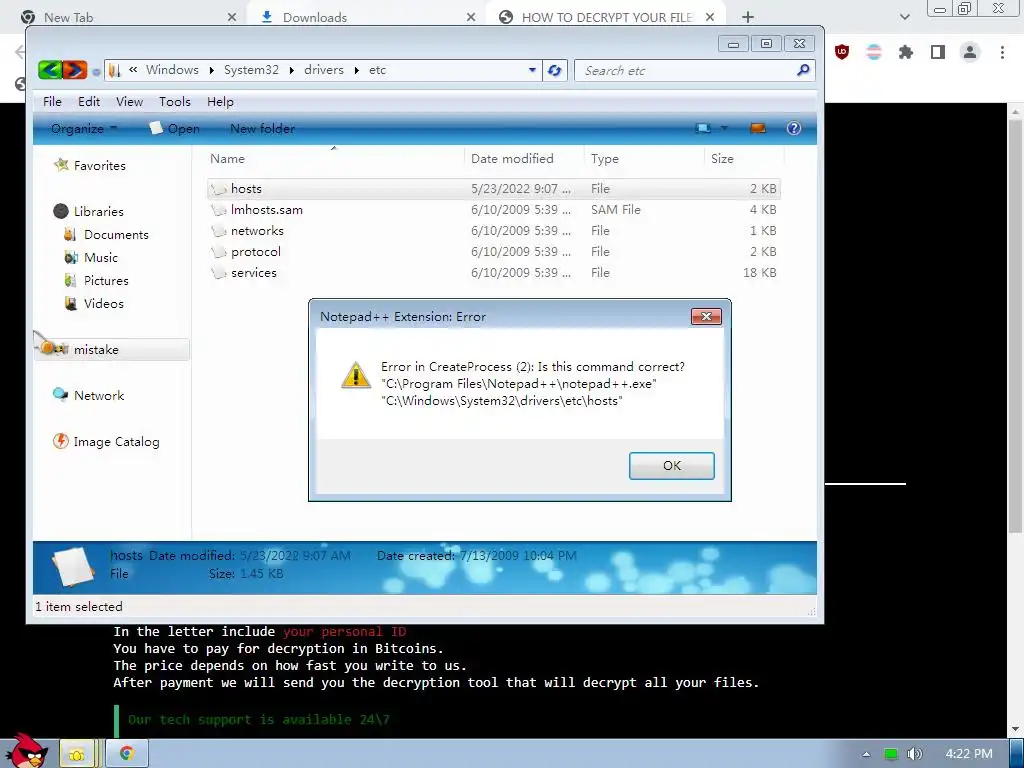Viewport: 1024px width, 768px height.
Task: Click the green Back arrow in Explorer
Action: pyautogui.click(x=50, y=70)
